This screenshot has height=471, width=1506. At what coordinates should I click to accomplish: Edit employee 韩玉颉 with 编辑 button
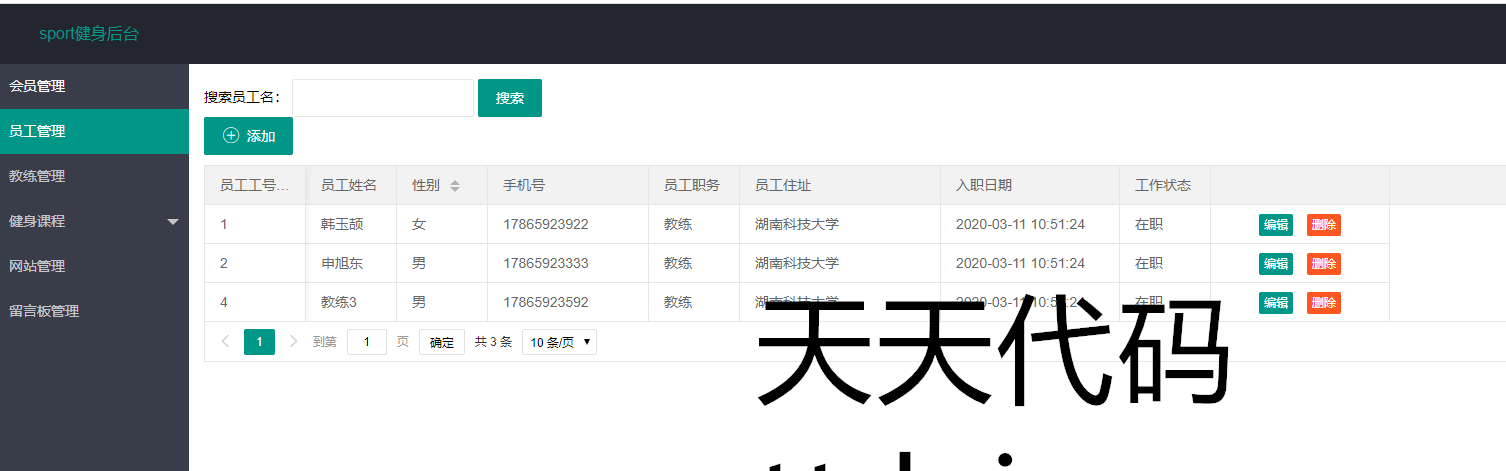point(1275,225)
